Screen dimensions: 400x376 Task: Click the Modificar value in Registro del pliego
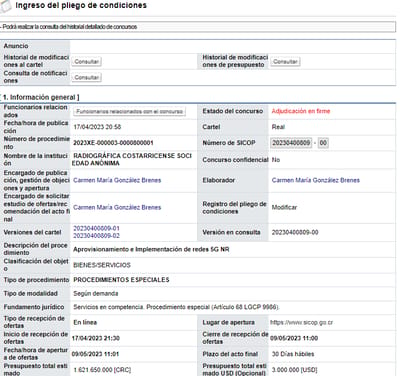pos(284,207)
